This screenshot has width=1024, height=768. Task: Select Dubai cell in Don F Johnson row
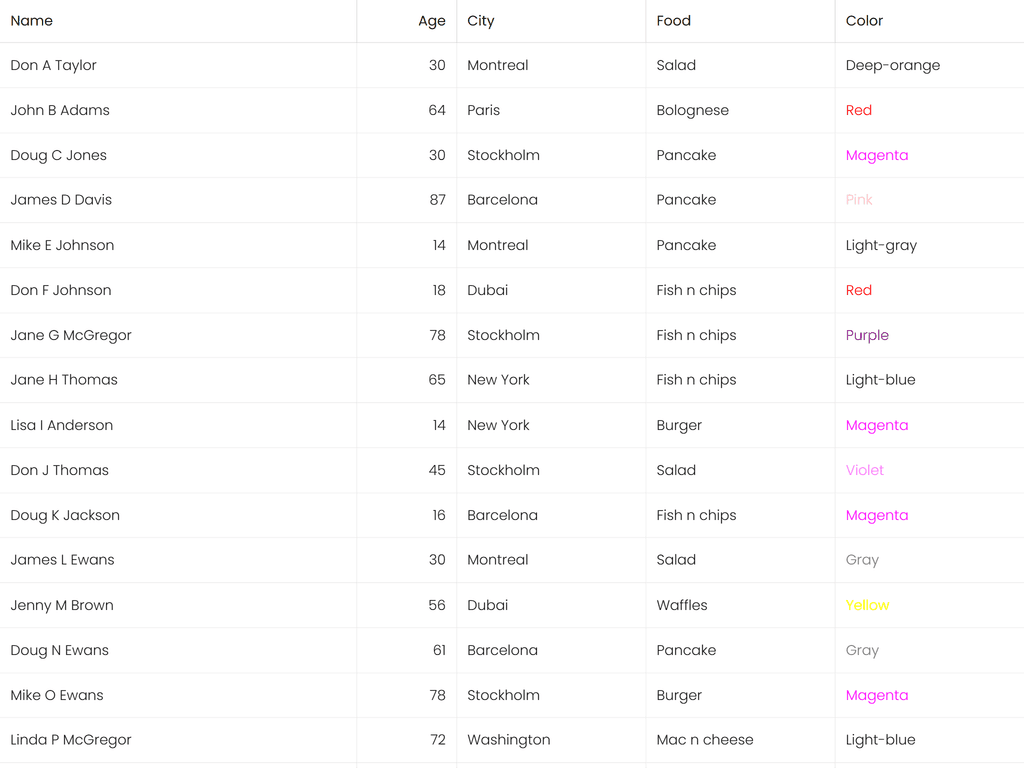(x=488, y=291)
